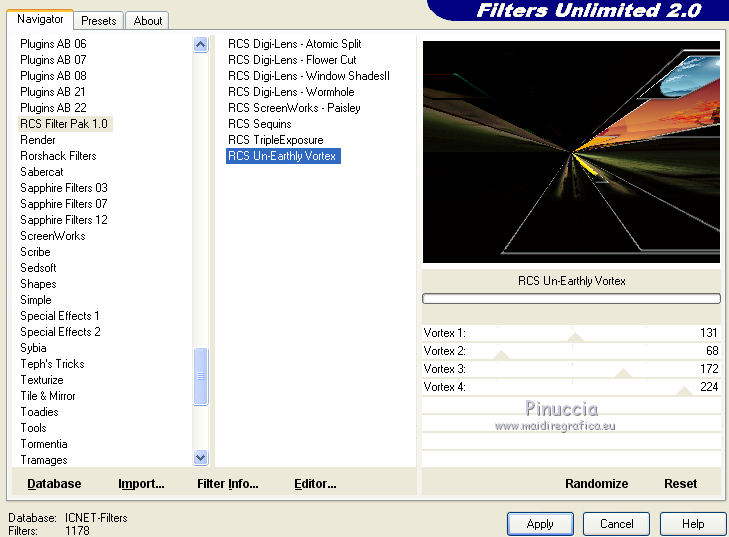
Task: Select RCS Filter Pak 1.0 category
Action: click(64, 124)
